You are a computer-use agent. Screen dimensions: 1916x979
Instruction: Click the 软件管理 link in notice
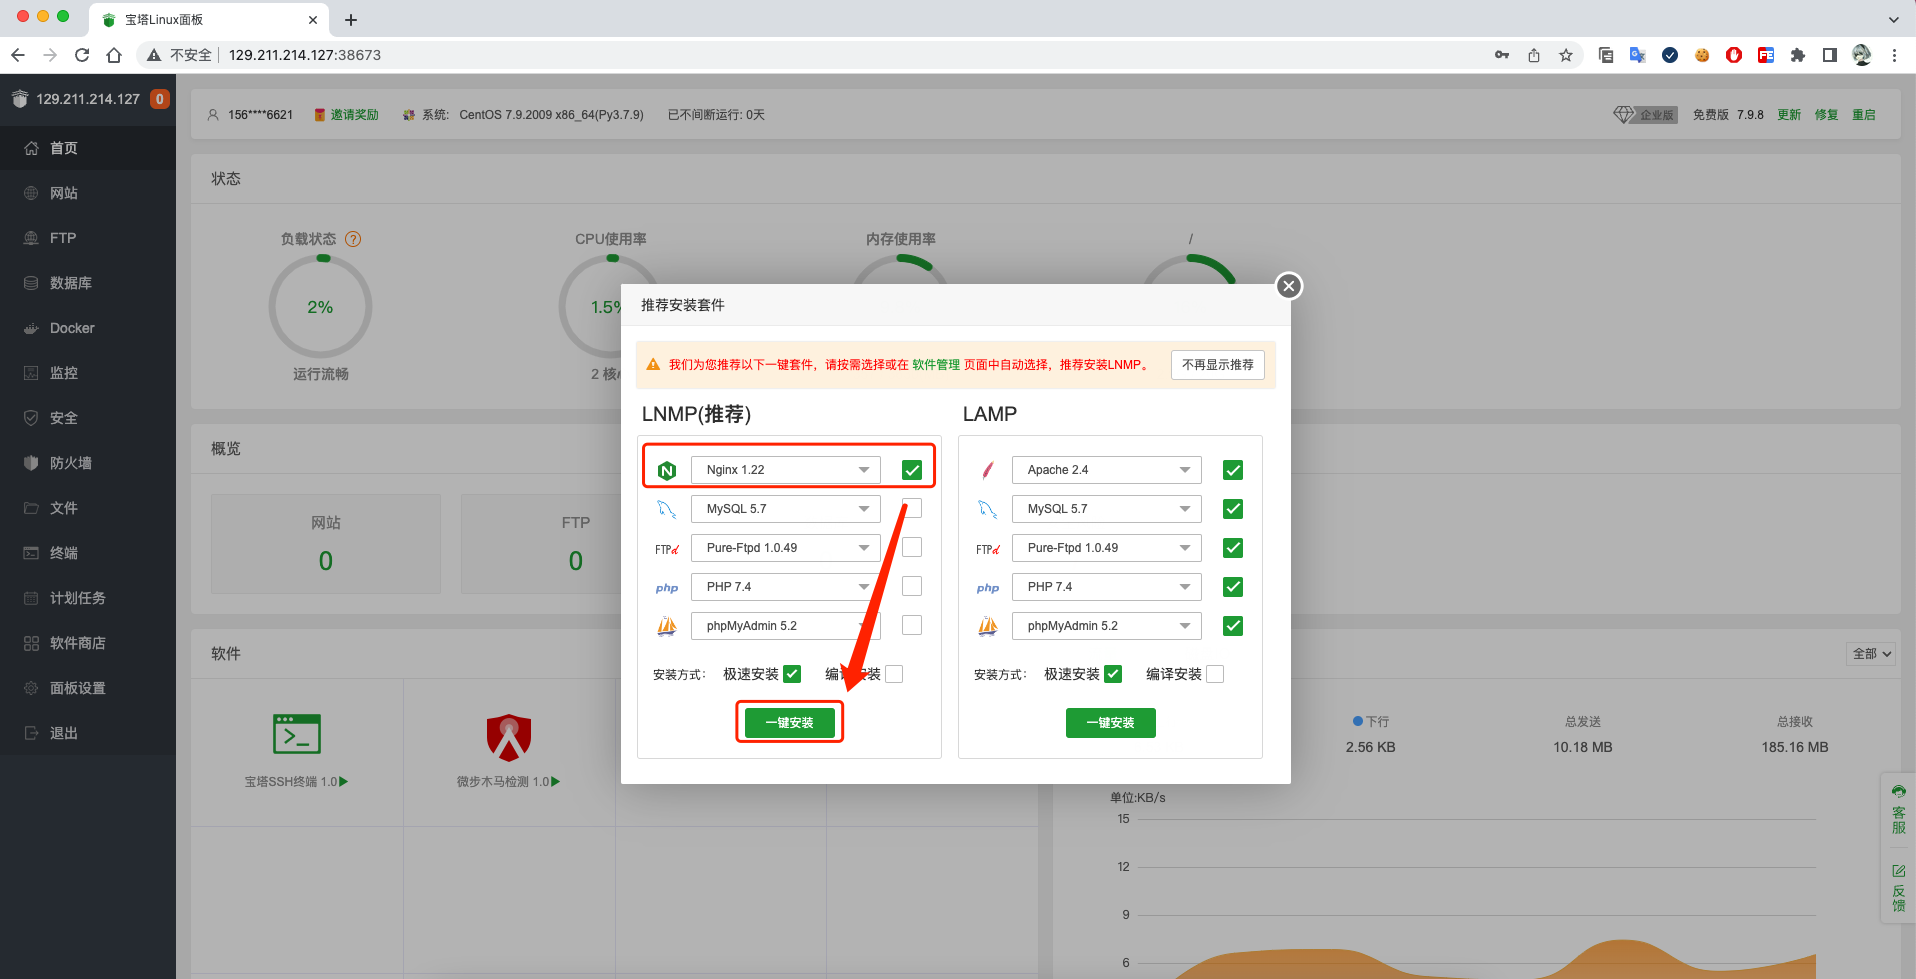(x=936, y=365)
